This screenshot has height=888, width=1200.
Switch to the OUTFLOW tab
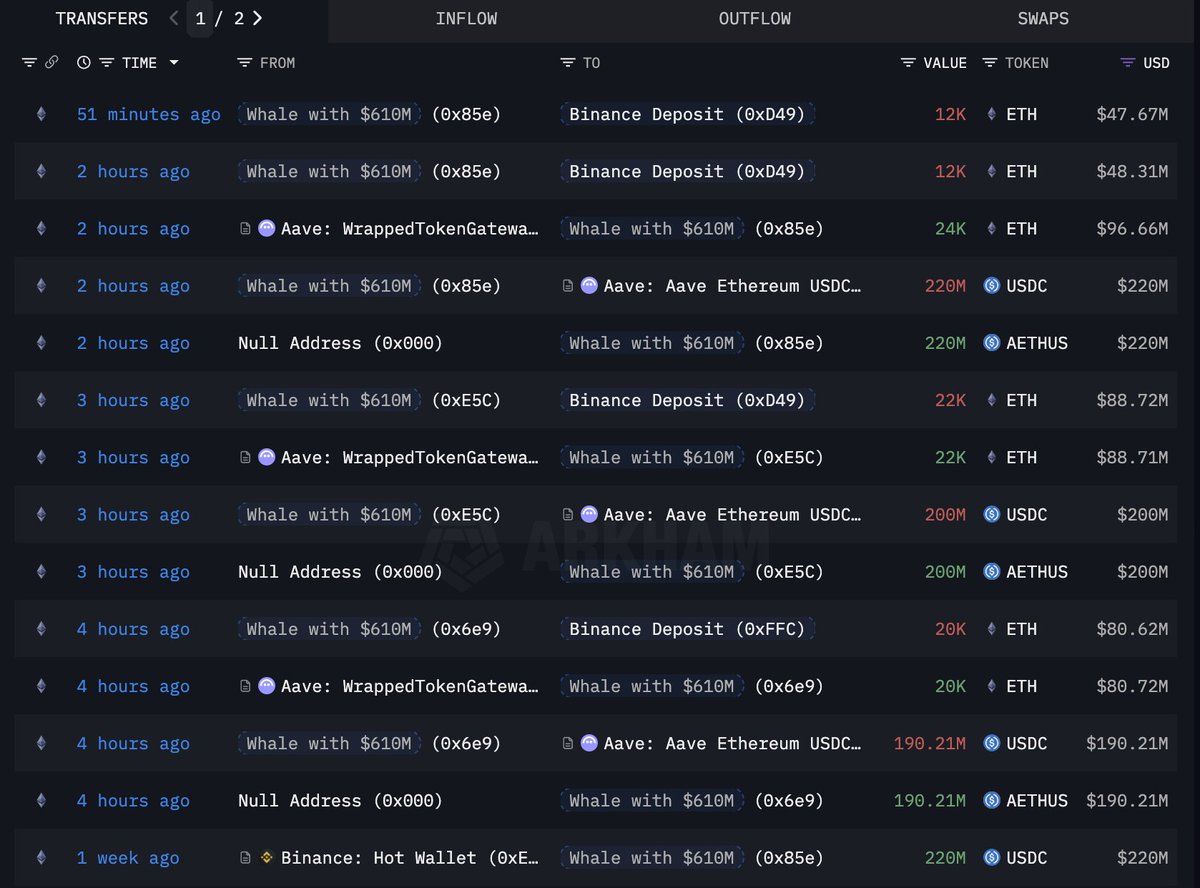pyautogui.click(x=755, y=18)
